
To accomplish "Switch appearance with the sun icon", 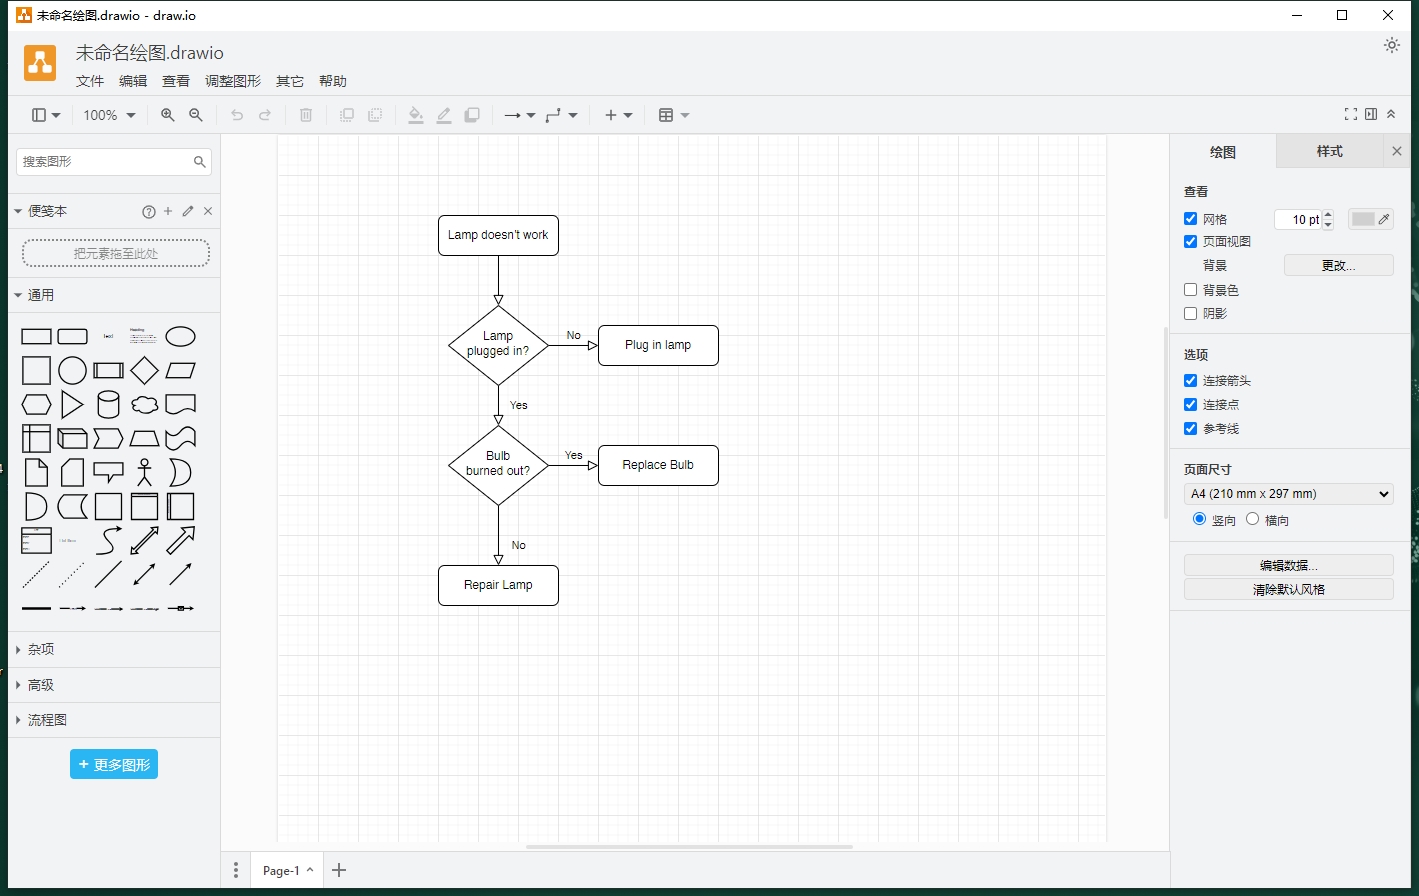I will point(1391,45).
